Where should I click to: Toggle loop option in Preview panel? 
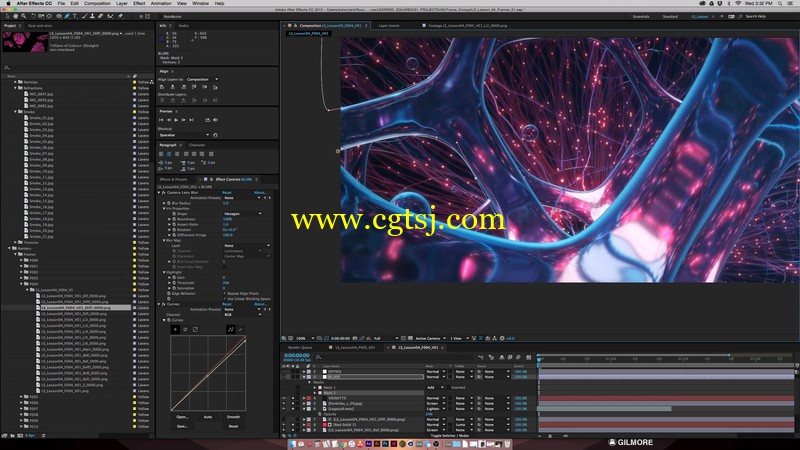[208, 120]
